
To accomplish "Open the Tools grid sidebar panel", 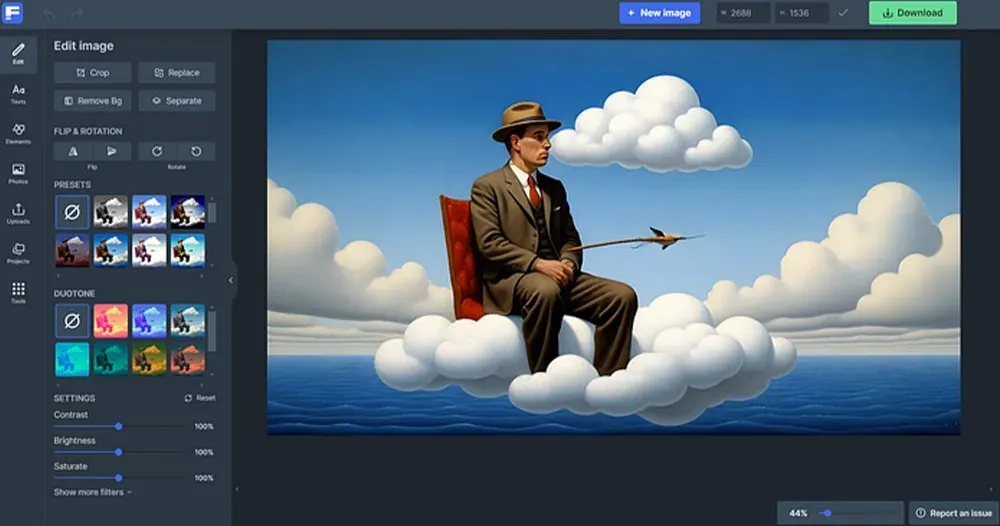I will (x=18, y=293).
